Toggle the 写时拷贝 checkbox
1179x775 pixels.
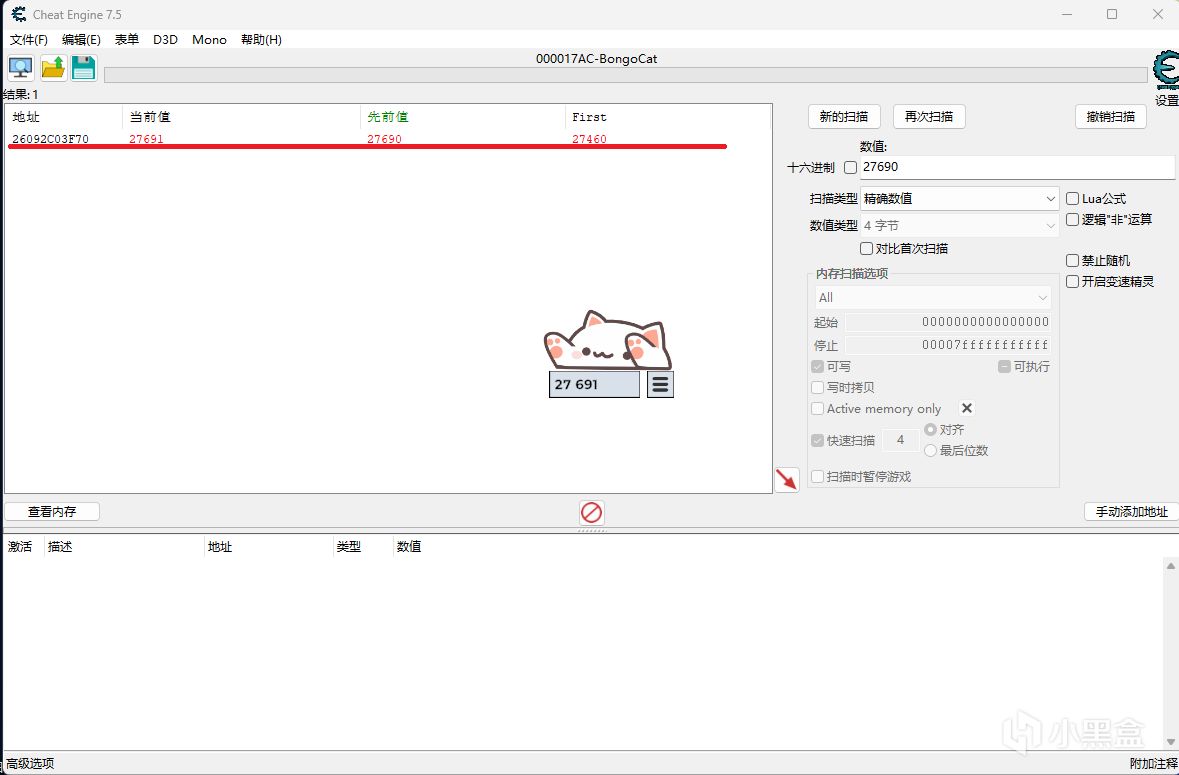(x=817, y=388)
